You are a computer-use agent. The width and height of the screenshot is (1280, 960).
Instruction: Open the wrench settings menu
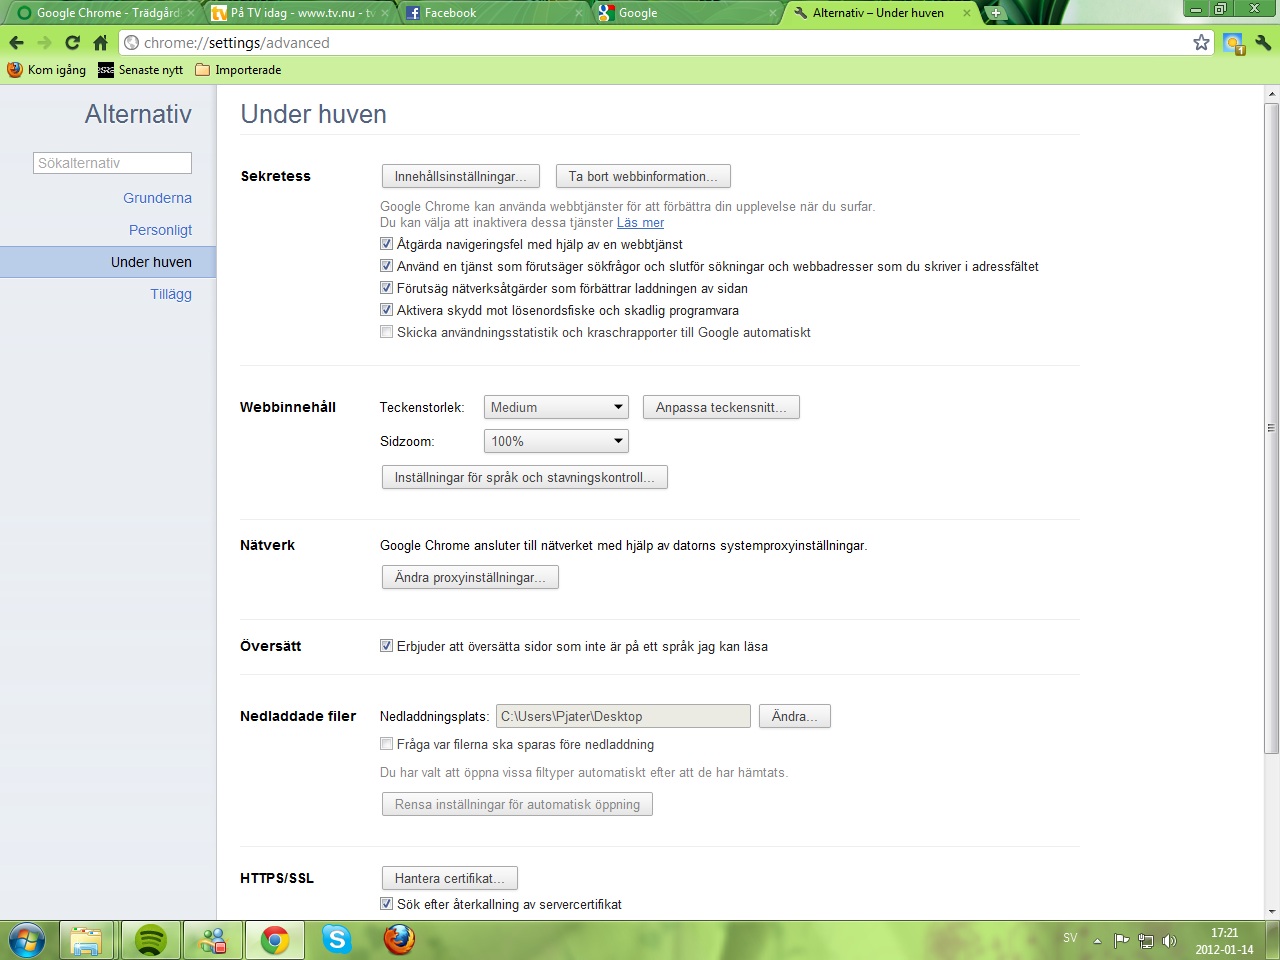[1263, 43]
